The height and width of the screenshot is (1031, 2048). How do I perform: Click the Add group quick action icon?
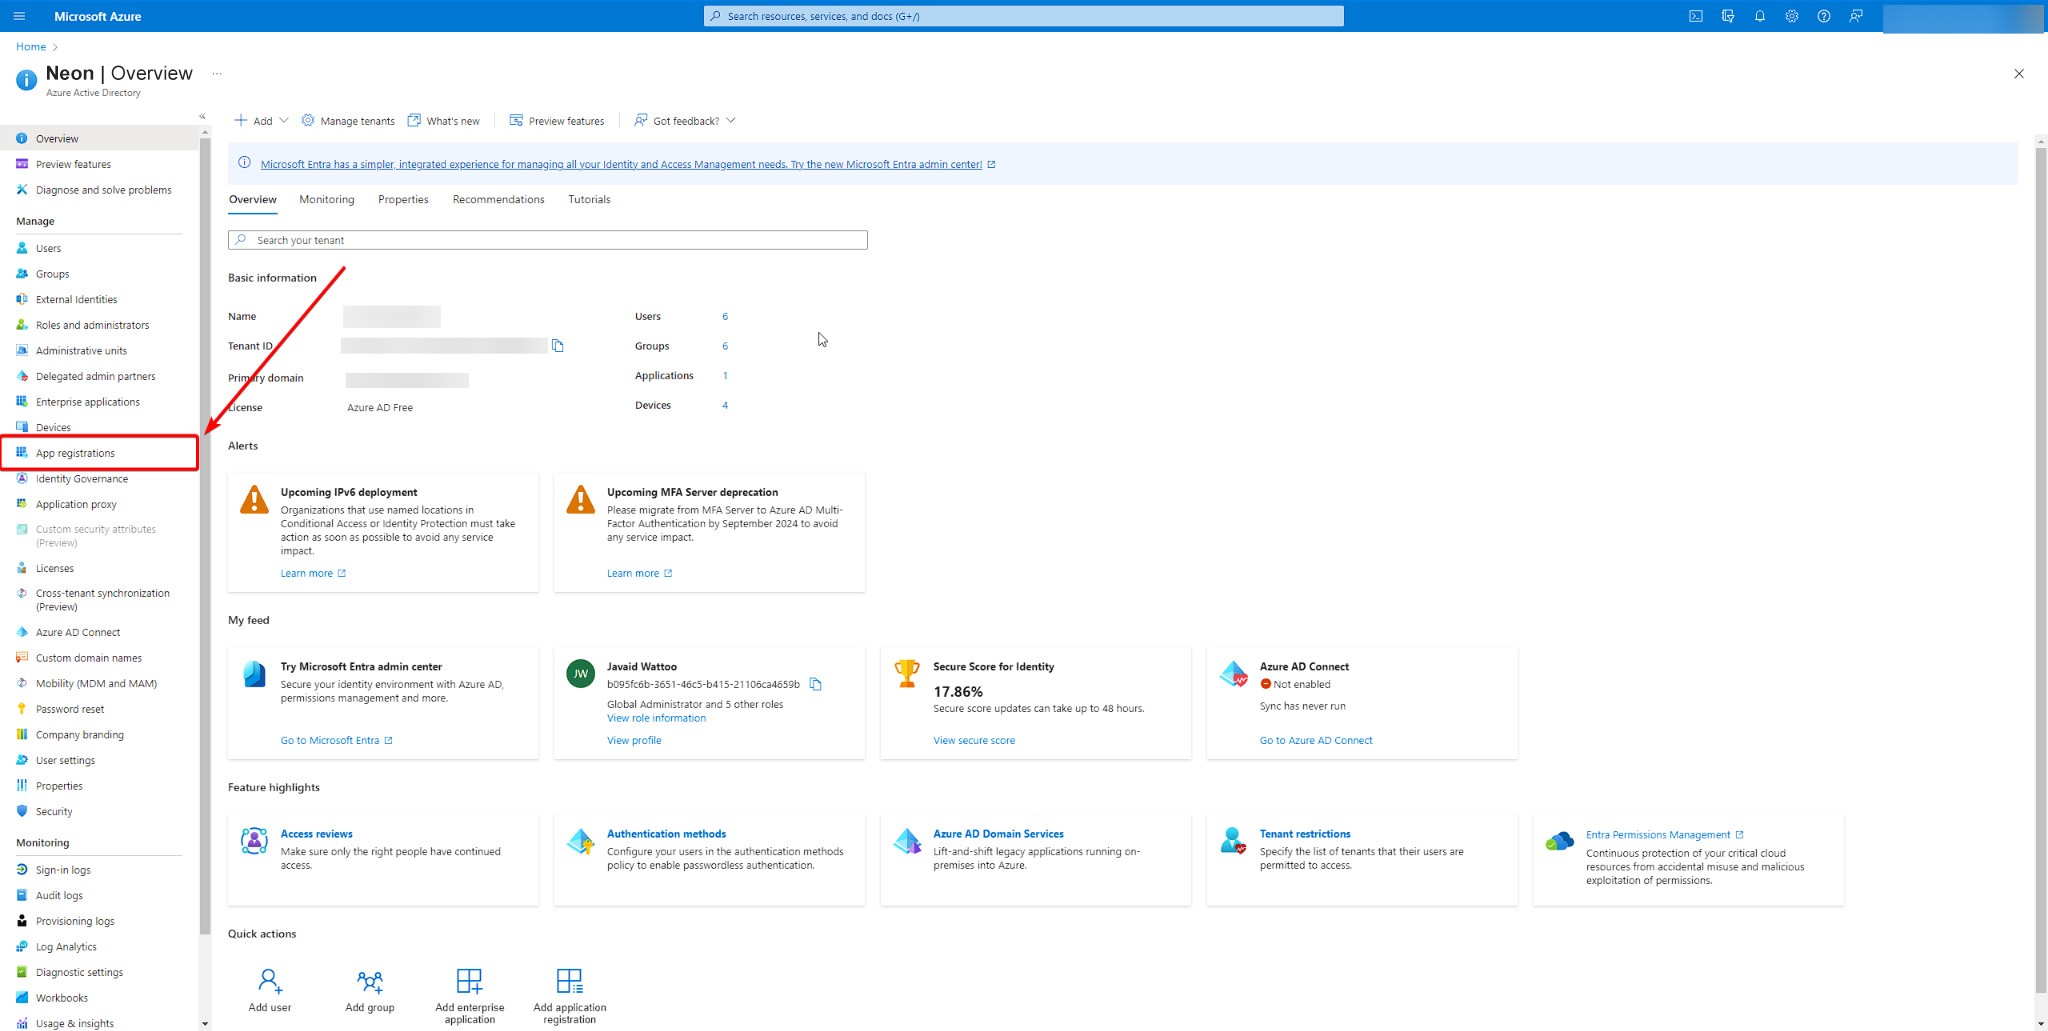pyautogui.click(x=370, y=981)
